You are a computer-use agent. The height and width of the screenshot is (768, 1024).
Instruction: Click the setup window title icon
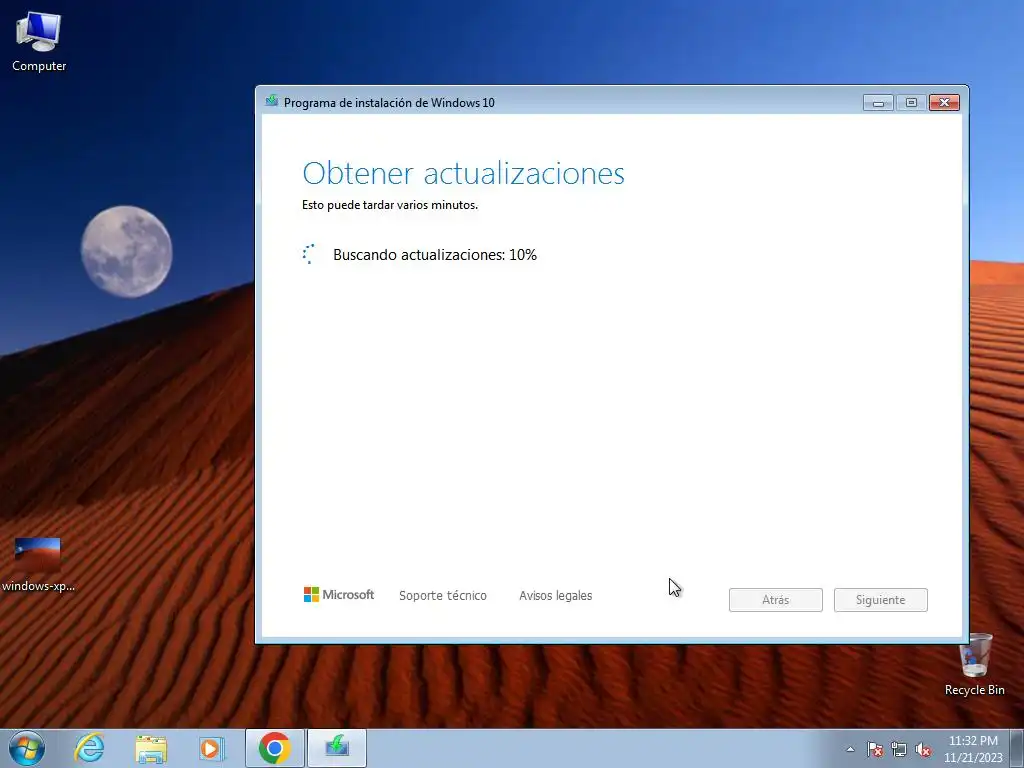pos(272,101)
